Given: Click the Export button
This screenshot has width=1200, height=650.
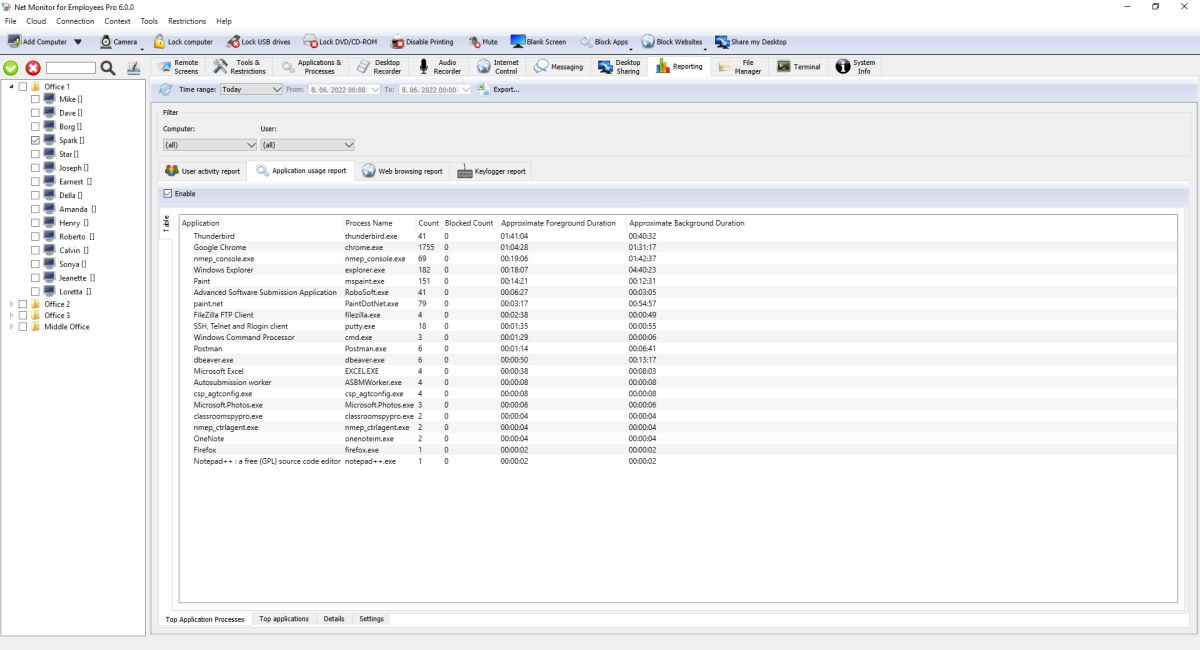Looking at the screenshot, I should 498,89.
